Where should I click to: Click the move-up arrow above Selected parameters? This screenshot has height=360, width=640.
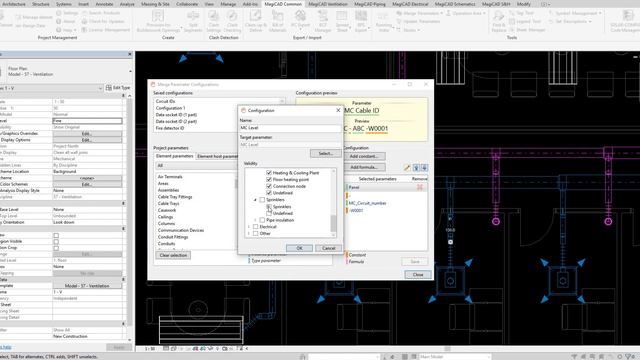[x=416, y=168]
